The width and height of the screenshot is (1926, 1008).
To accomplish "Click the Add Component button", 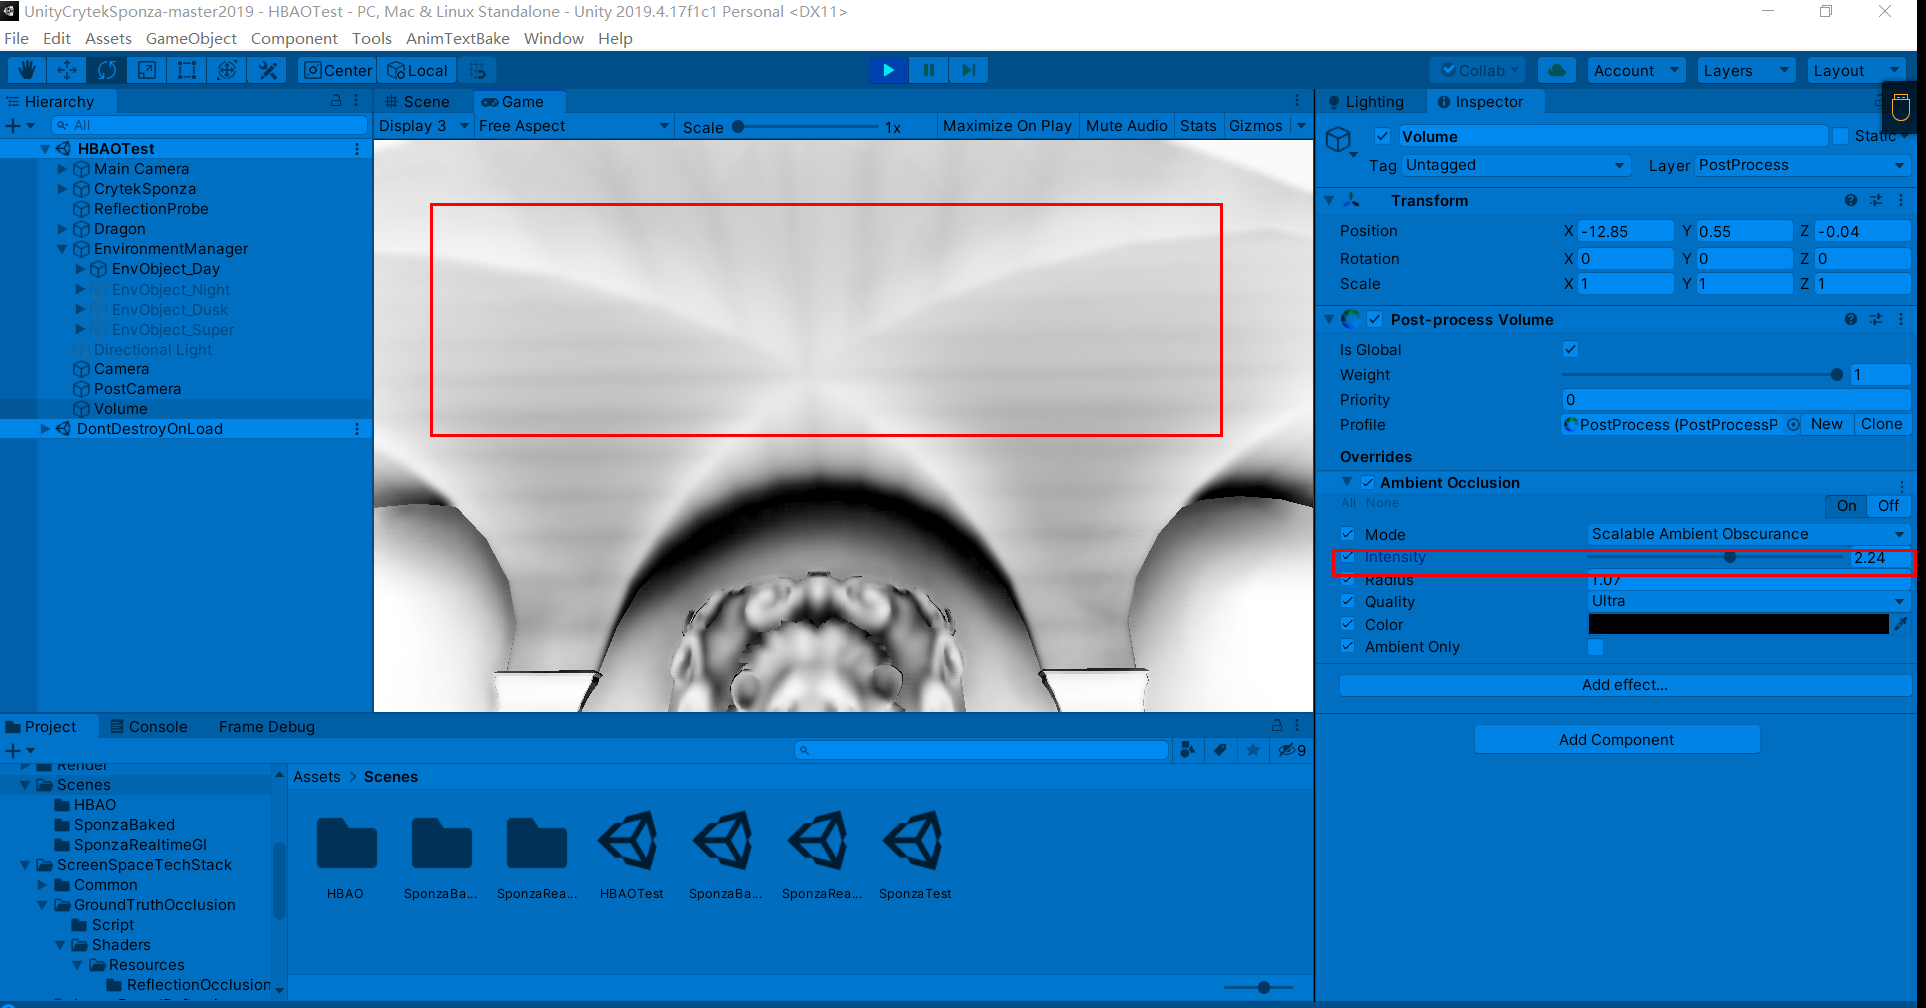I will (1616, 740).
